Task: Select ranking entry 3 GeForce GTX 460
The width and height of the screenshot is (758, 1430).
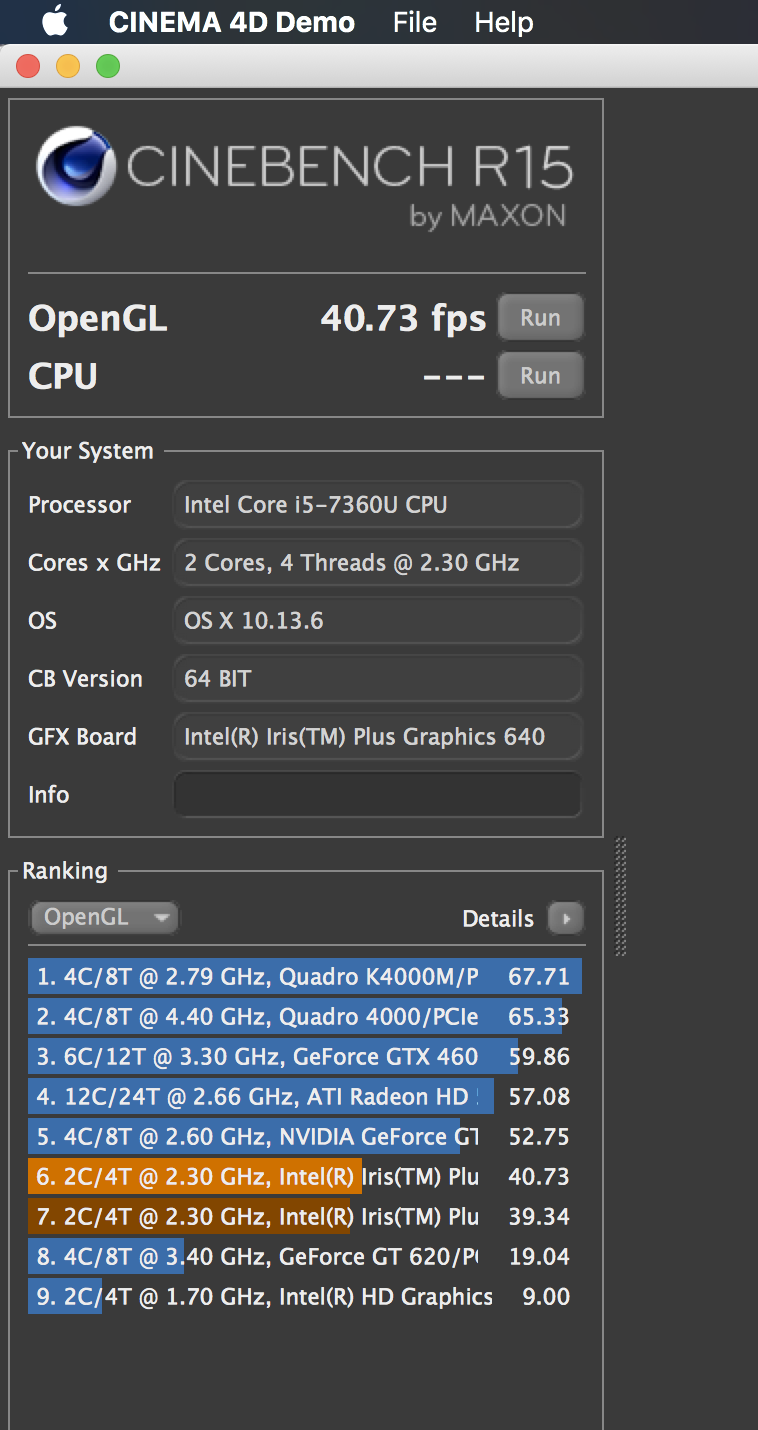Action: [x=305, y=1056]
